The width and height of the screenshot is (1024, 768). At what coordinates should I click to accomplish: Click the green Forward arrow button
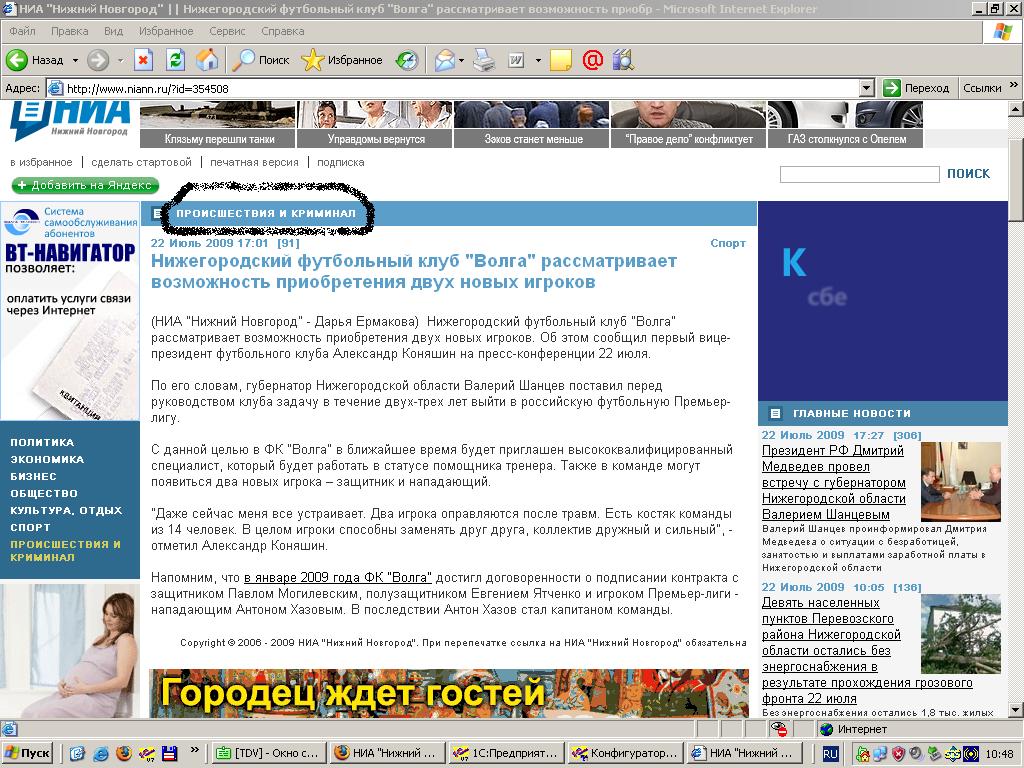click(98, 60)
